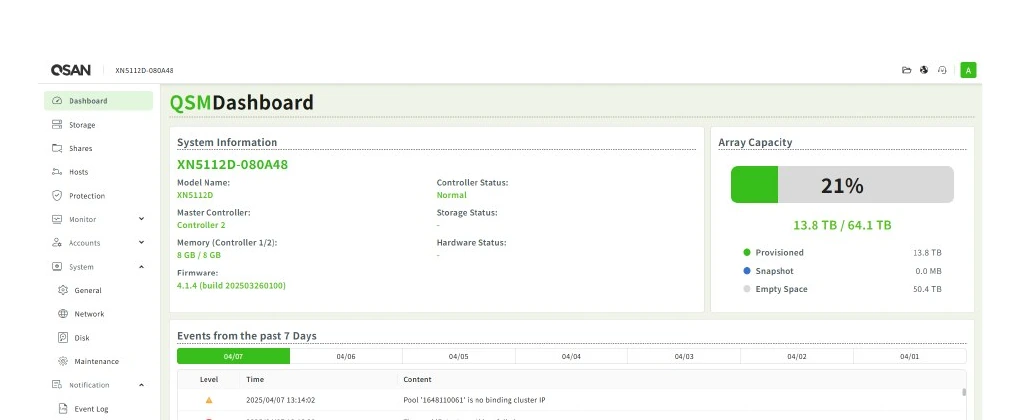Select the 04/06 events tab
This screenshot has height=420, width=1020.
coord(346,356)
